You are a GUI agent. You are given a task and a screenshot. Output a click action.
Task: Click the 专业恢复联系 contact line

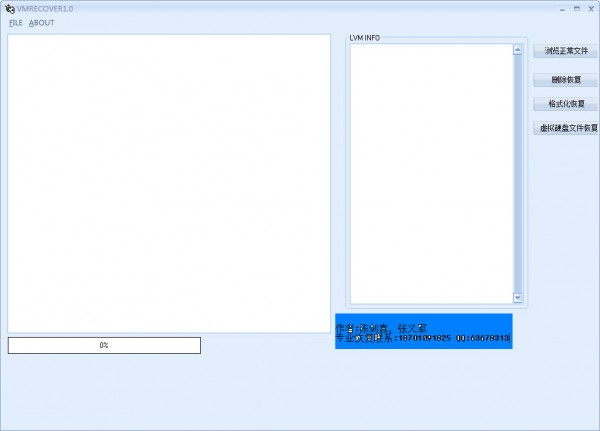tap(423, 338)
